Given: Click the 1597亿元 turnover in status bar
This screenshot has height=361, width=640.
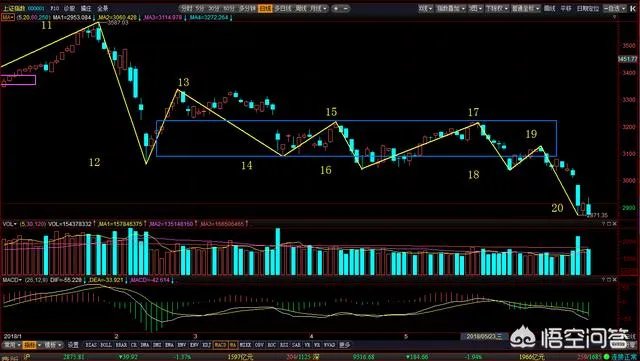Looking at the screenshot, I should tap(240, 357).
